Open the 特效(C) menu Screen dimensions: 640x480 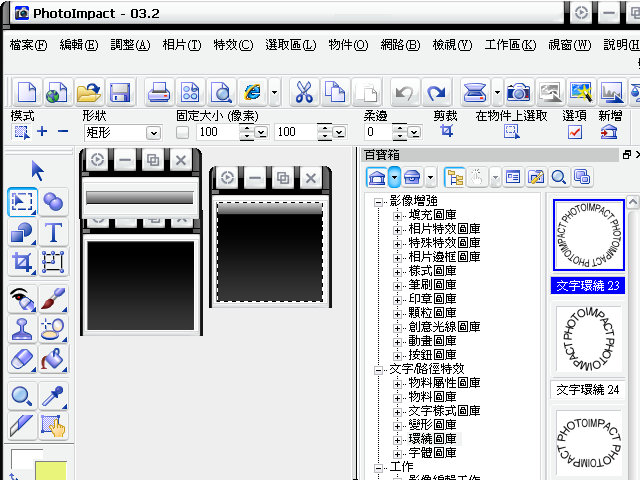click(233, 44)
